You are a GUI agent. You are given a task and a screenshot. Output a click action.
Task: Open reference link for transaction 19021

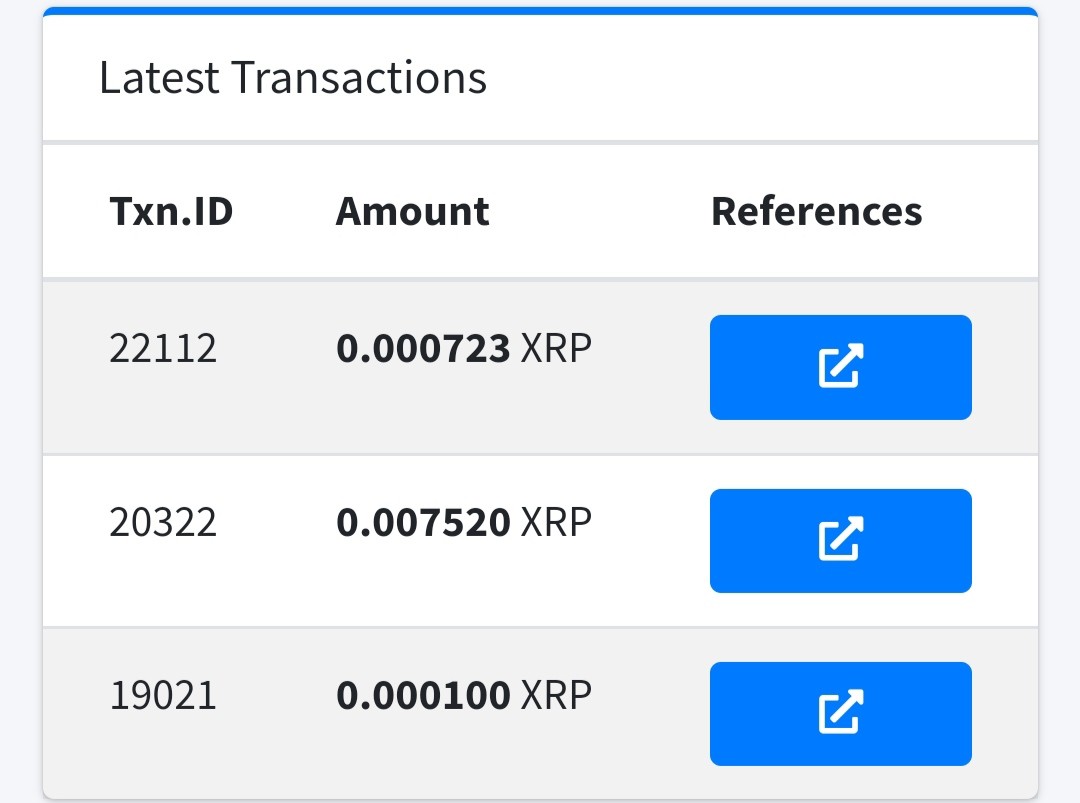point(840,713)
